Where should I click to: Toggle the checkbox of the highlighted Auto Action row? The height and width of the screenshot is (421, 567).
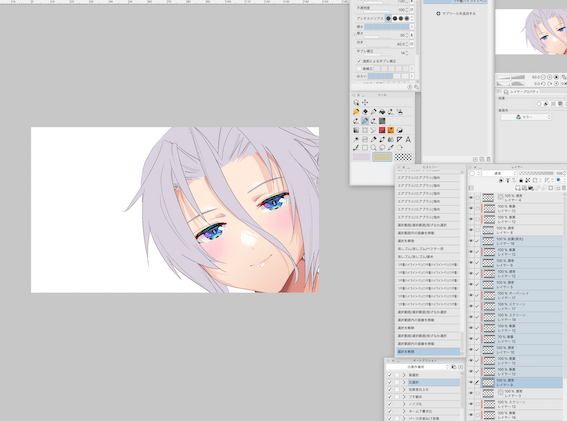390,382
